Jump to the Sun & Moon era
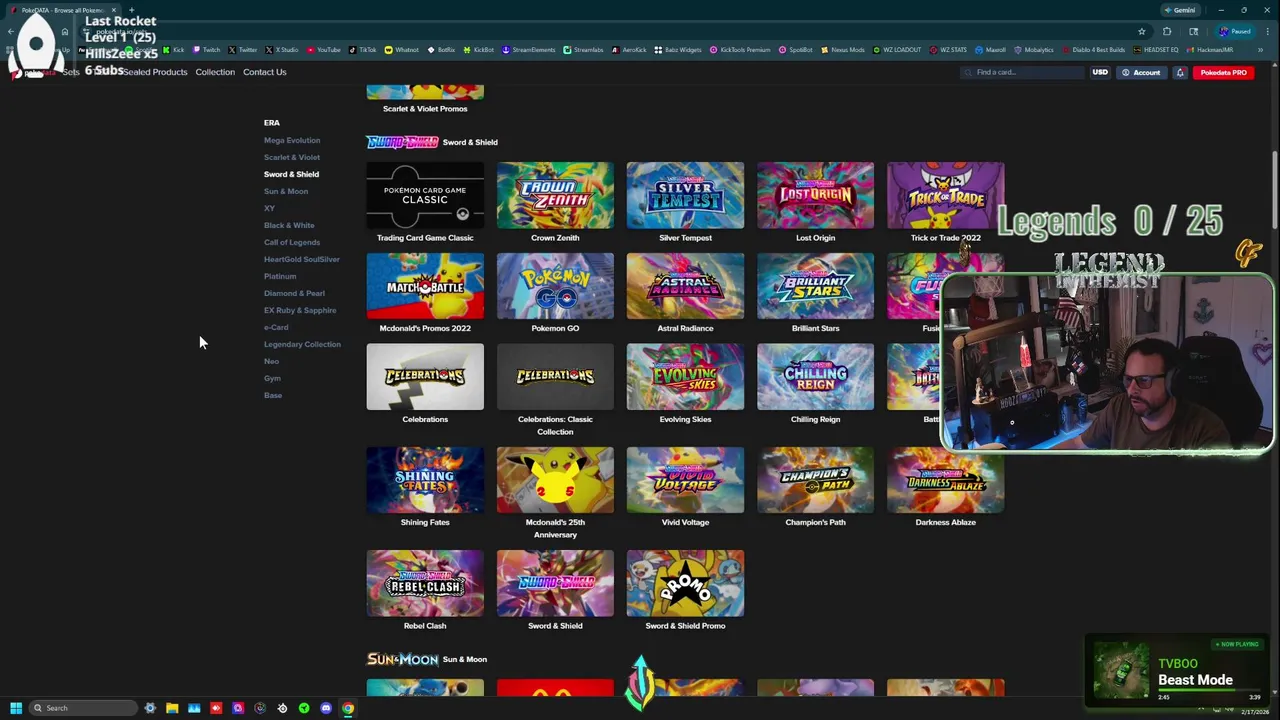1280x720 pixels. (286, 191)
